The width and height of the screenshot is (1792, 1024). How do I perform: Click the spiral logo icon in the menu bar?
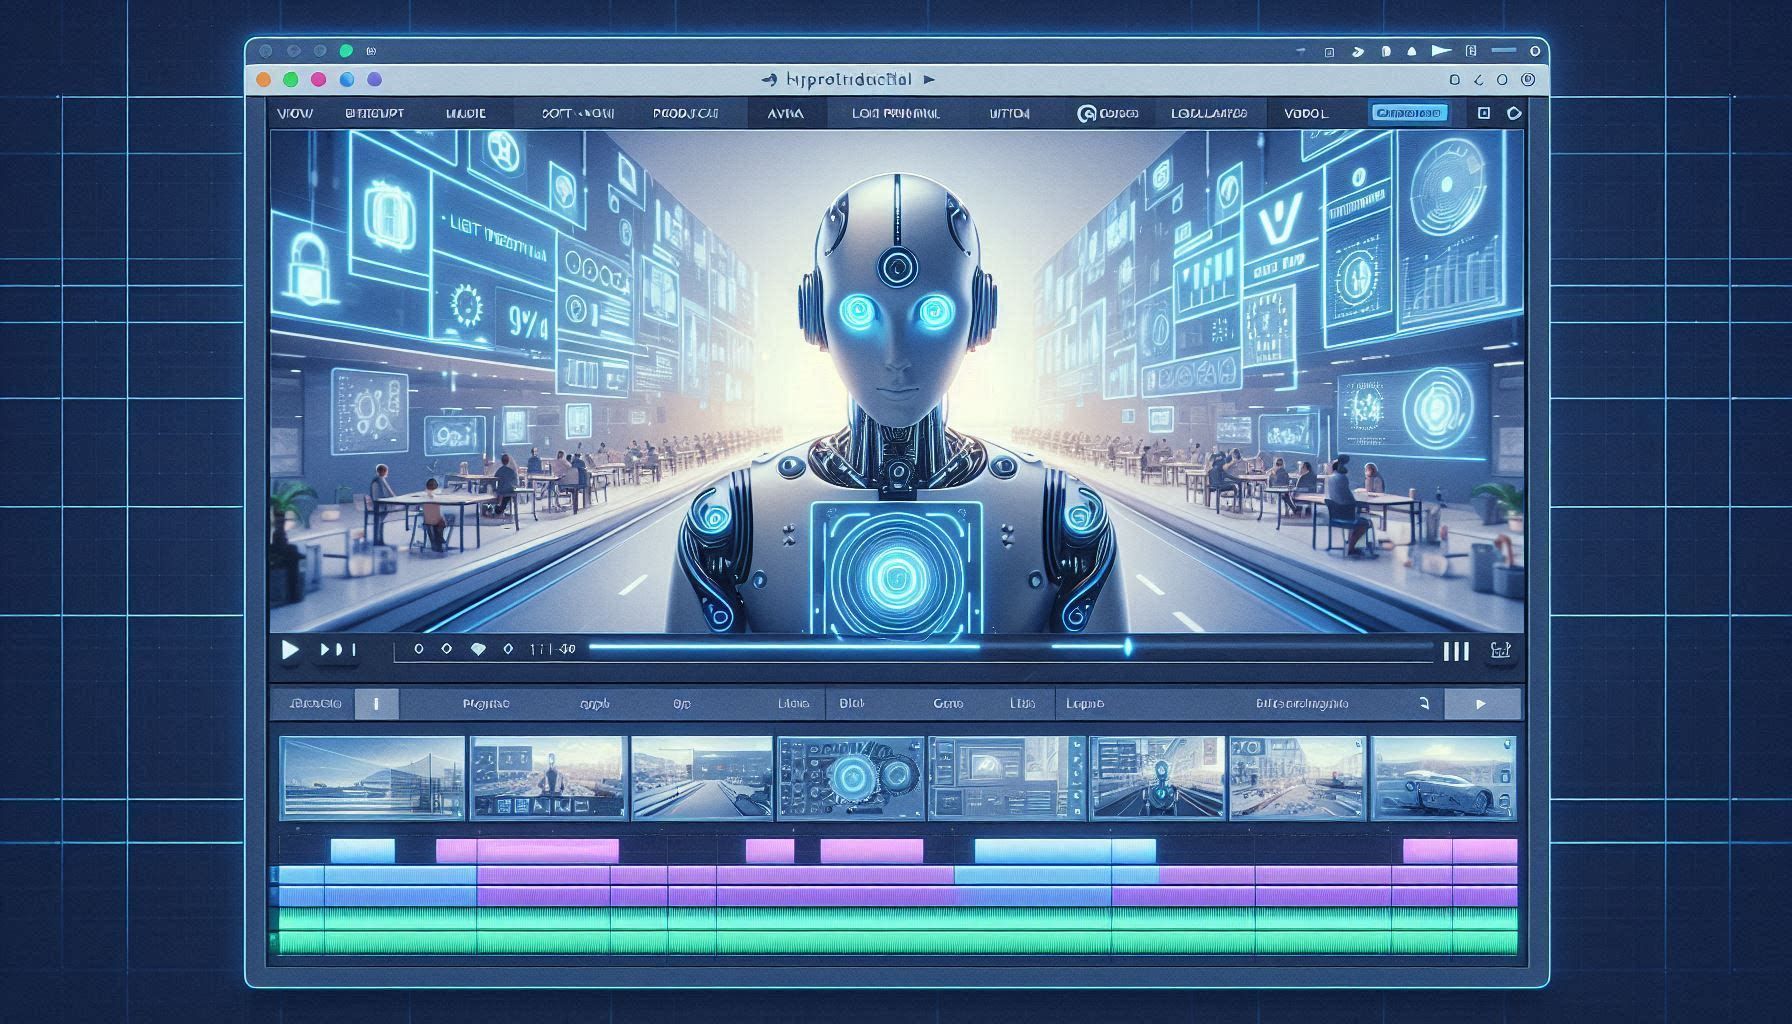click(x=1086, y=114)
